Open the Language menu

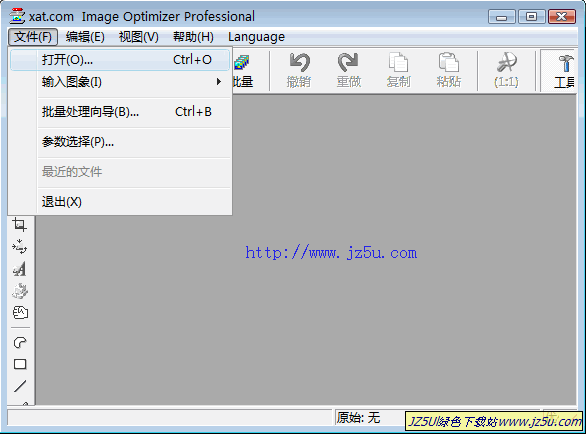256,37
